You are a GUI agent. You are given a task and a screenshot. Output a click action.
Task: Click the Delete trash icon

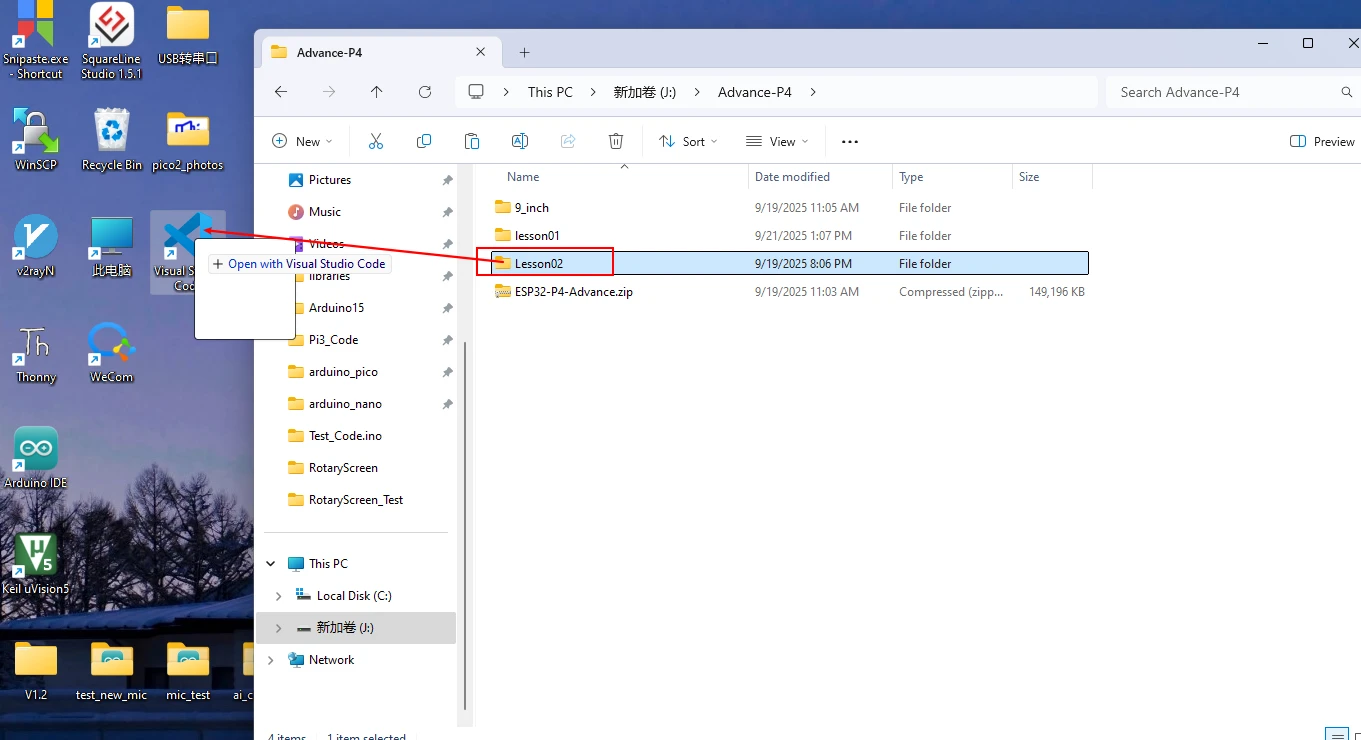pos(616,142)
